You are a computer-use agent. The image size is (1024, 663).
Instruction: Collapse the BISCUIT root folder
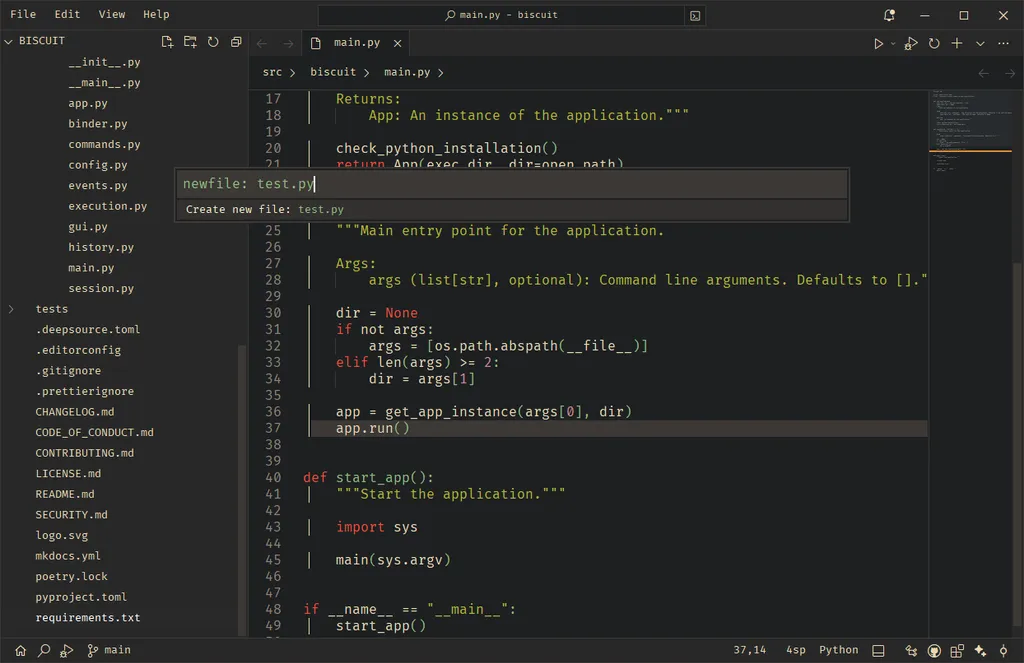point(8,41)
